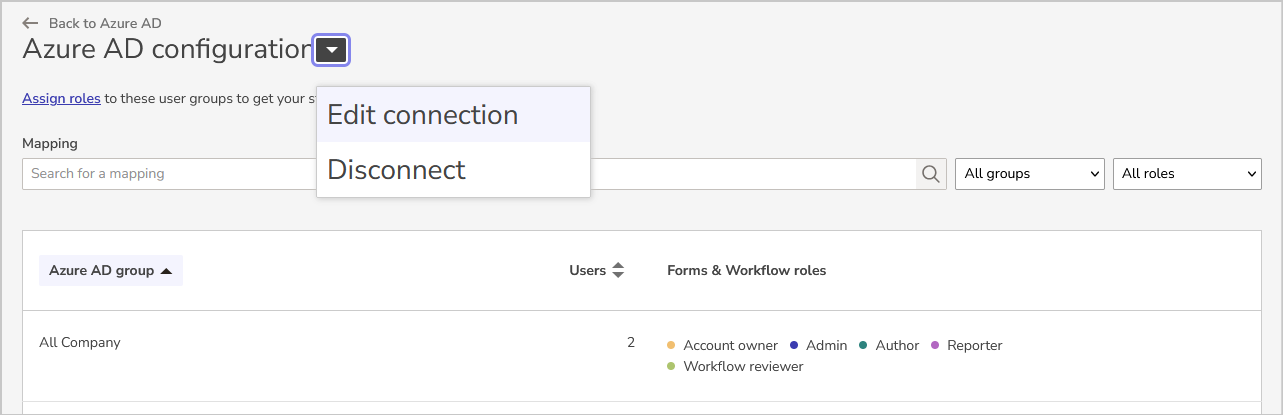Click the back arrow icon
This screenshot has height=415, width=1283.
(x=30, y=23)
